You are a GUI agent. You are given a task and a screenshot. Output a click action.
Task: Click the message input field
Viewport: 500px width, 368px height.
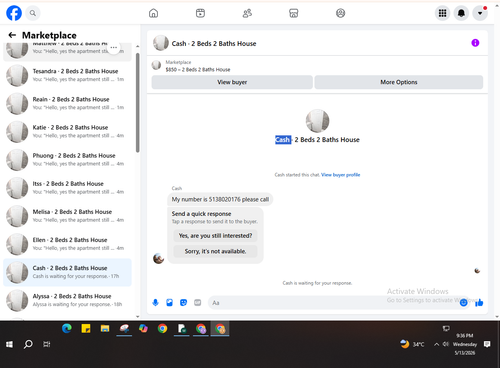coord(333,303)
